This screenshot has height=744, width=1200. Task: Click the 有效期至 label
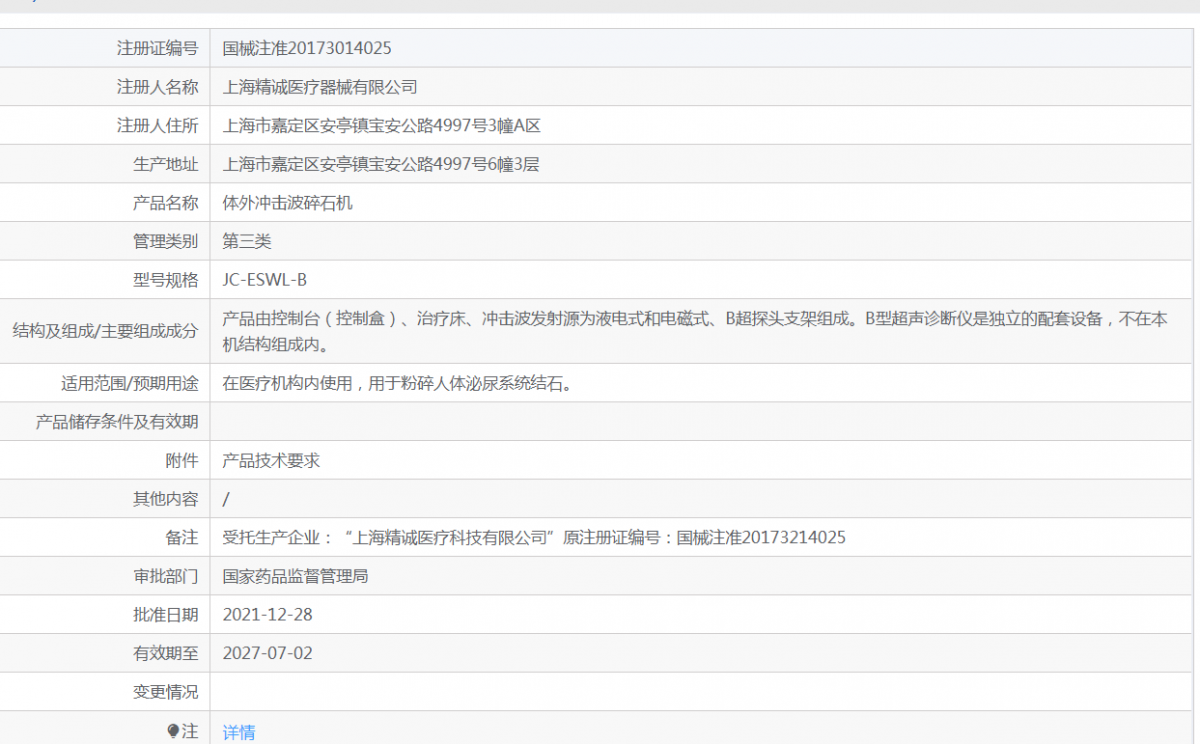(x=165, y=653)
